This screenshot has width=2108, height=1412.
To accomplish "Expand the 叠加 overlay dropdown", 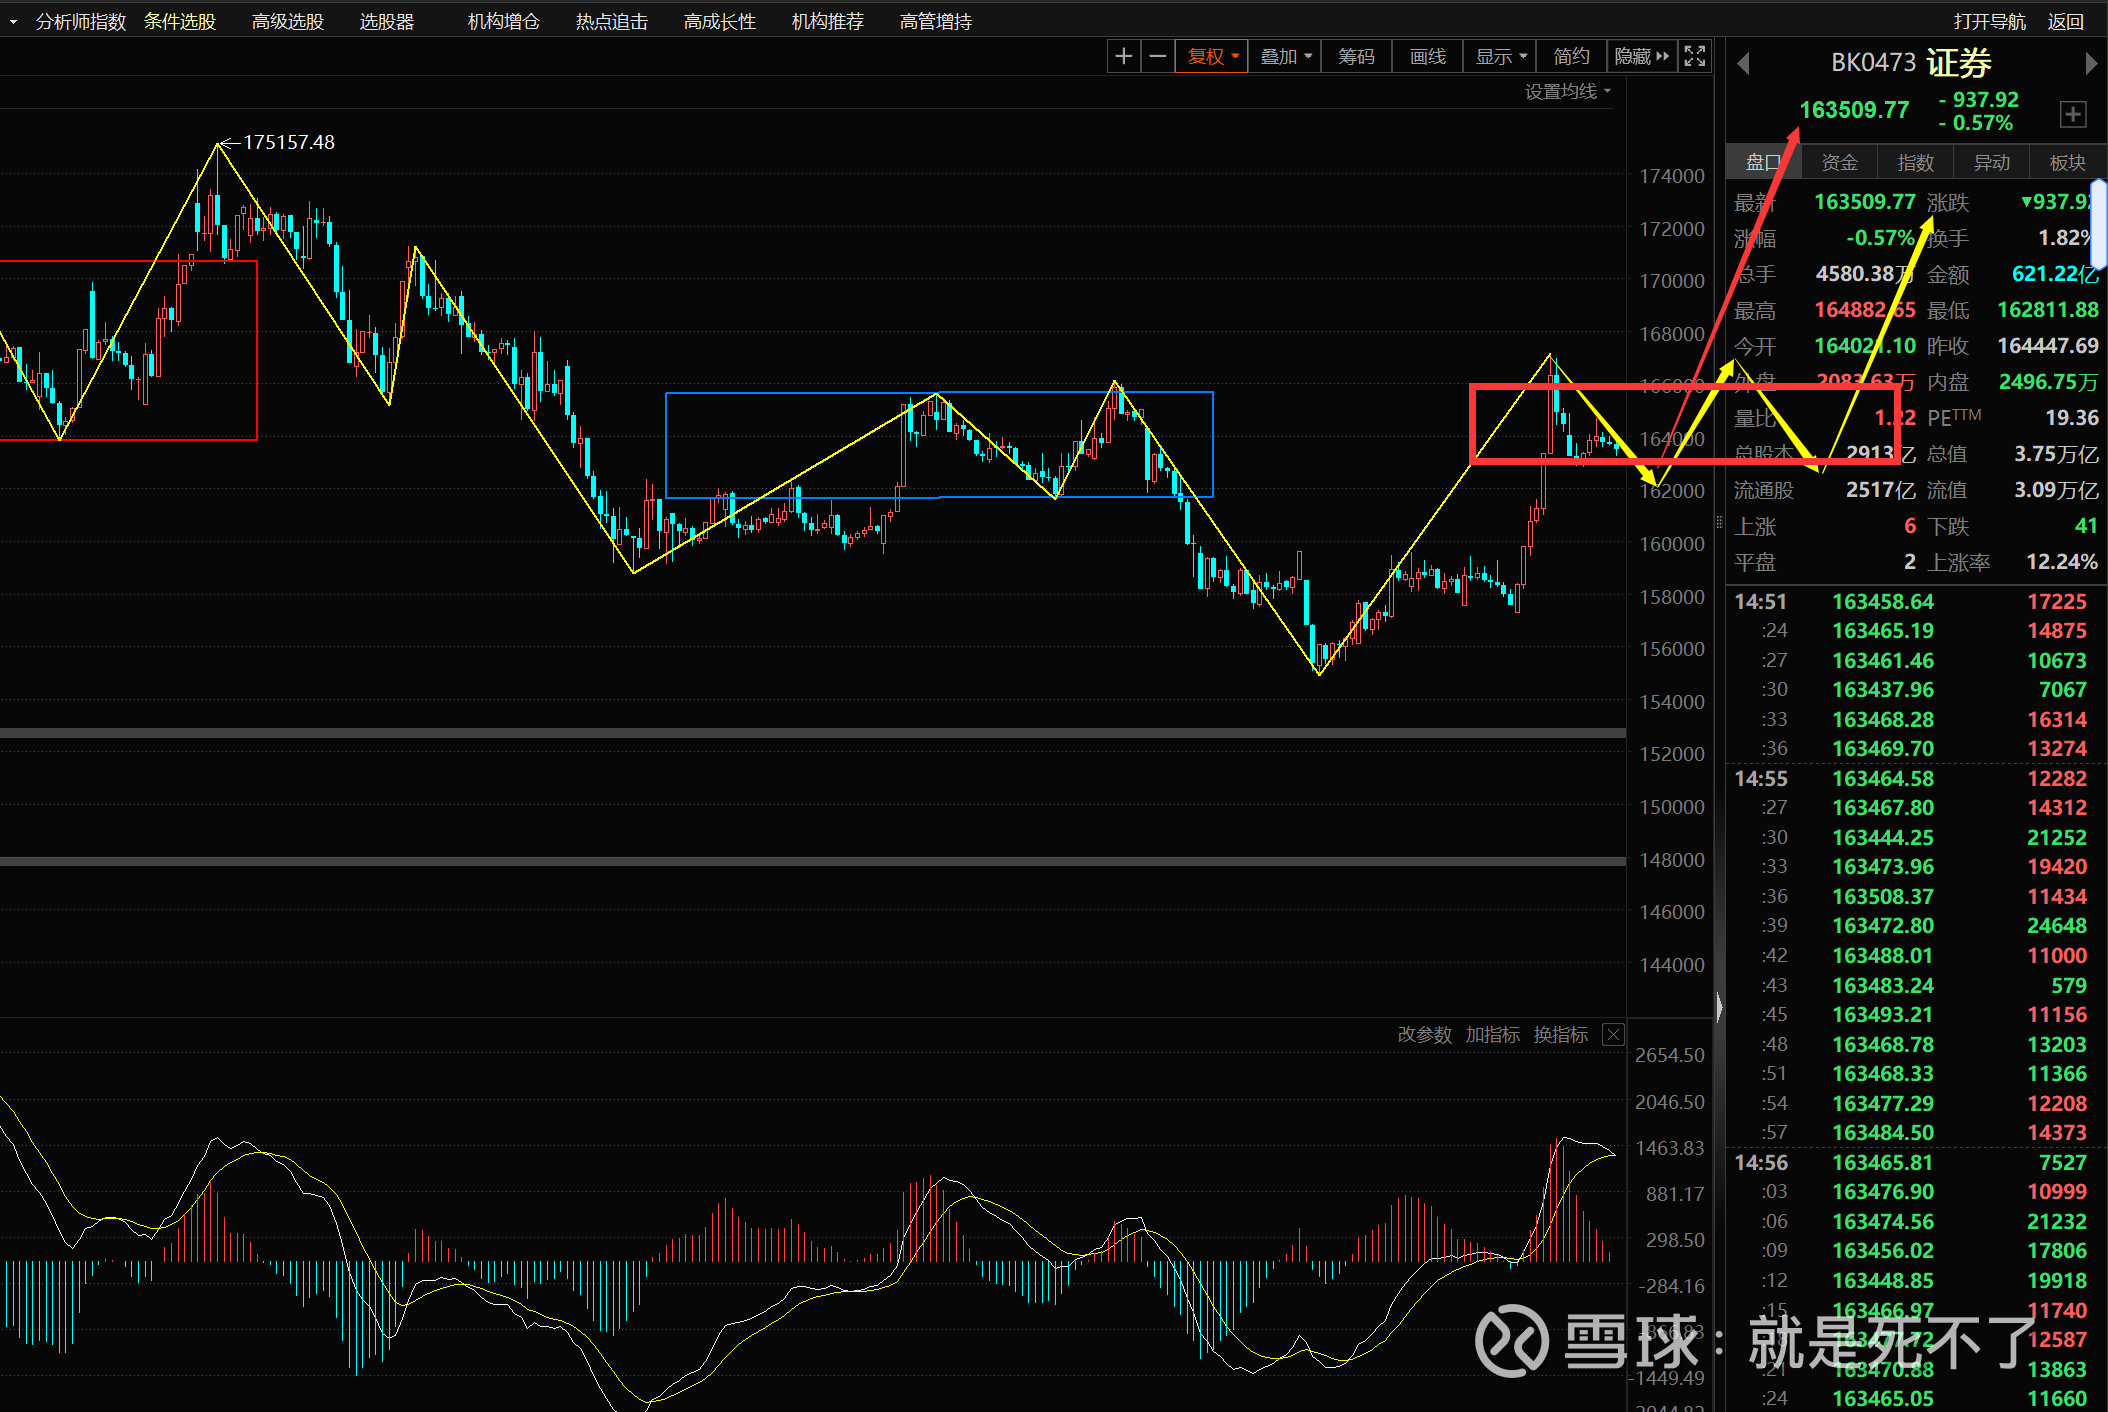I will tap(1285, 57).
